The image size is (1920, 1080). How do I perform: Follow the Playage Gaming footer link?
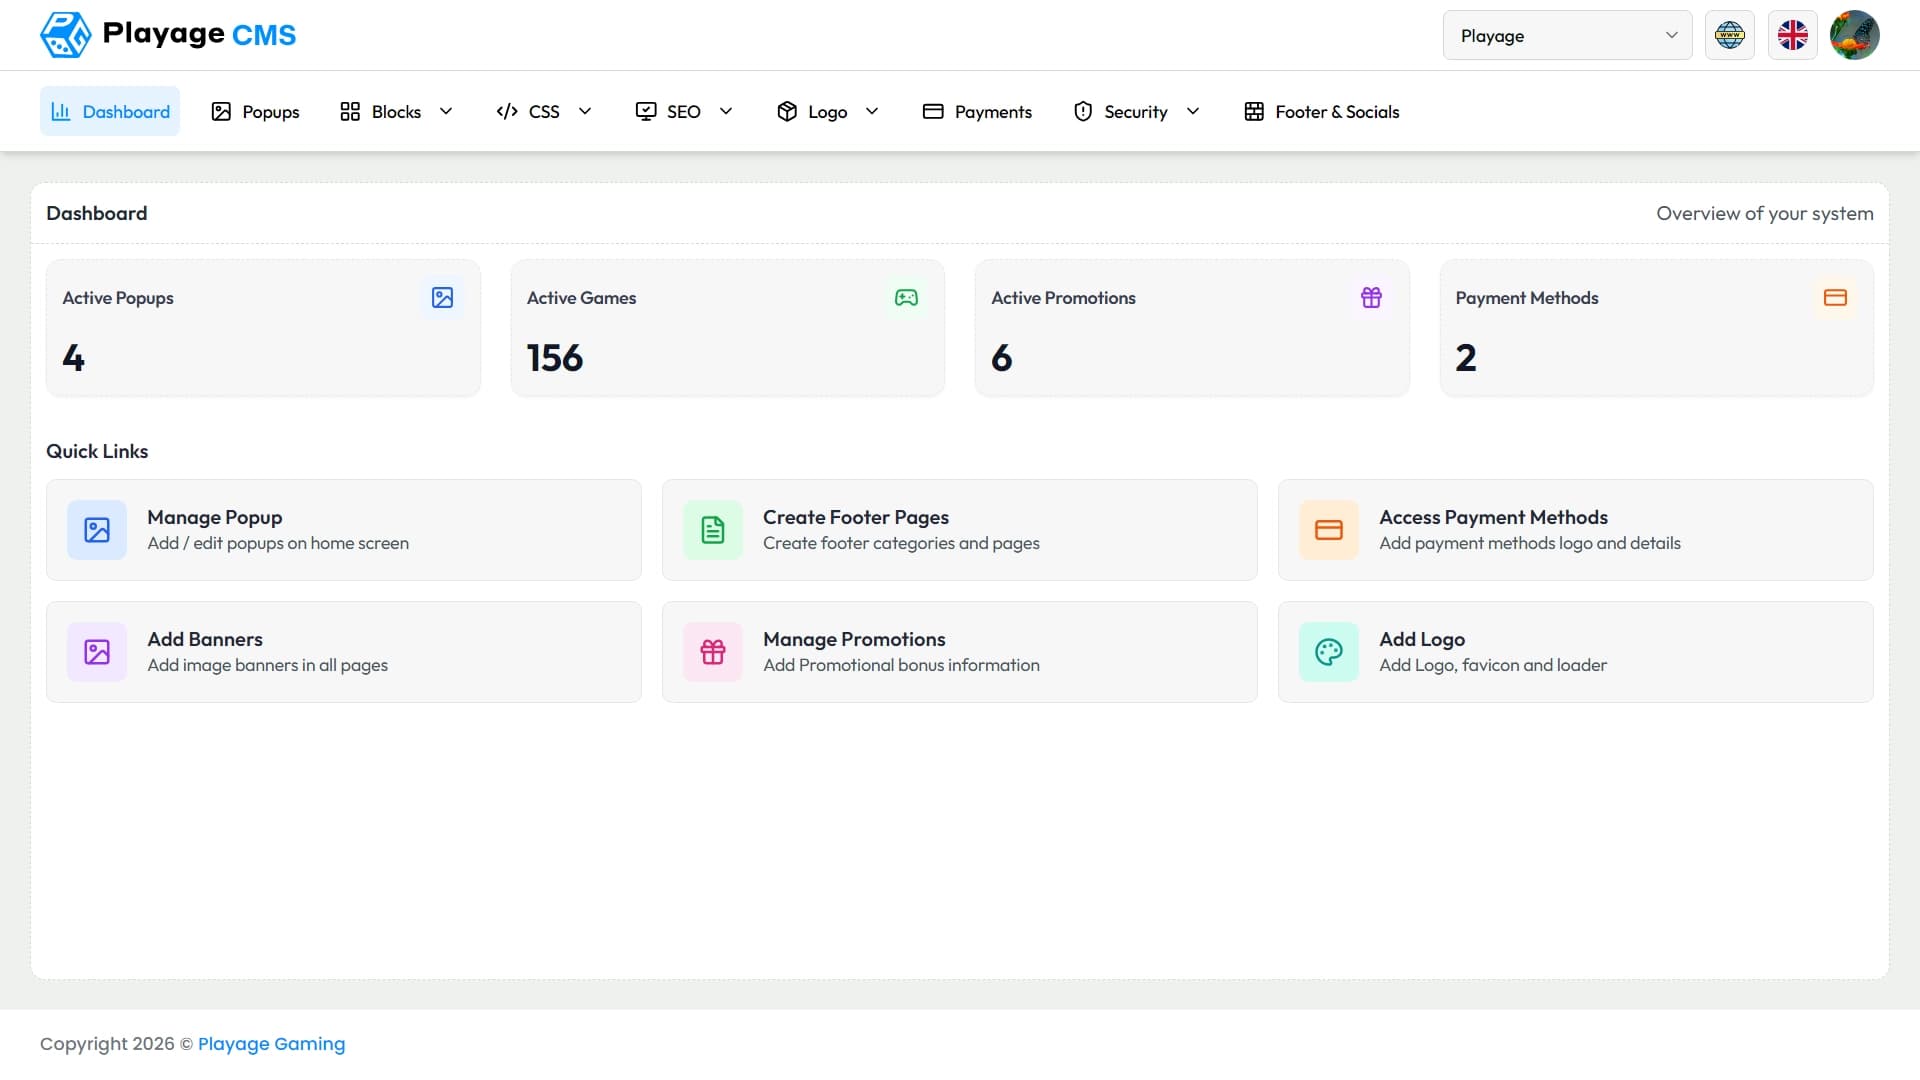click(271, 1044)
